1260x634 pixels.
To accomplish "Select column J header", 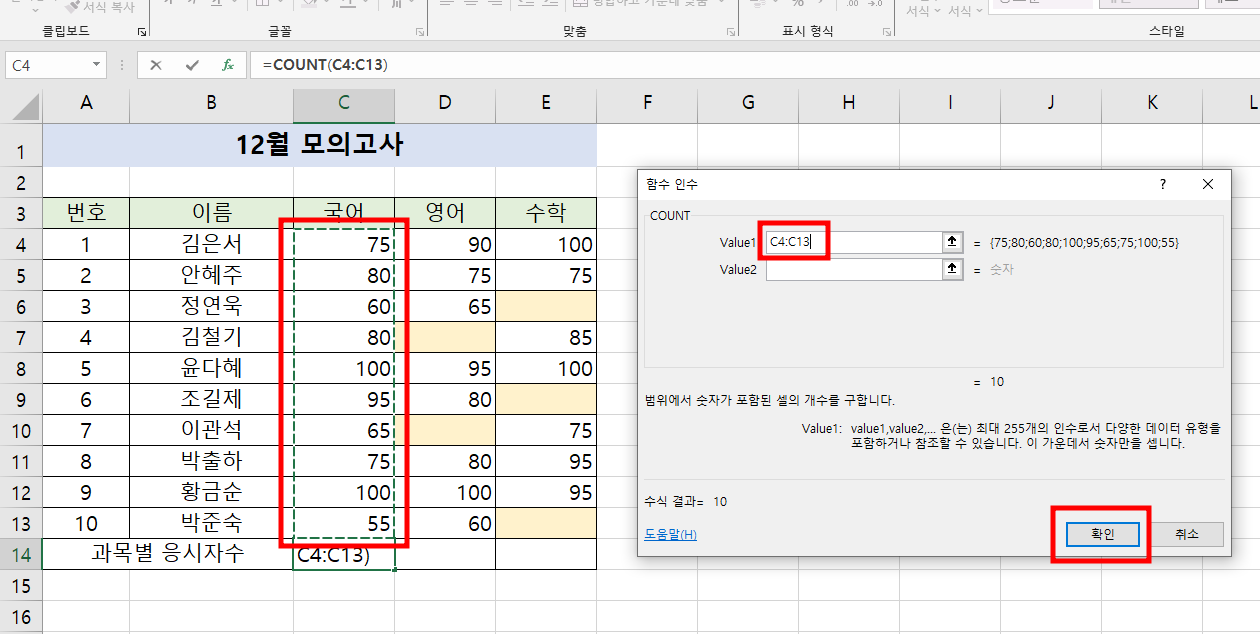I will [1051, 102].
